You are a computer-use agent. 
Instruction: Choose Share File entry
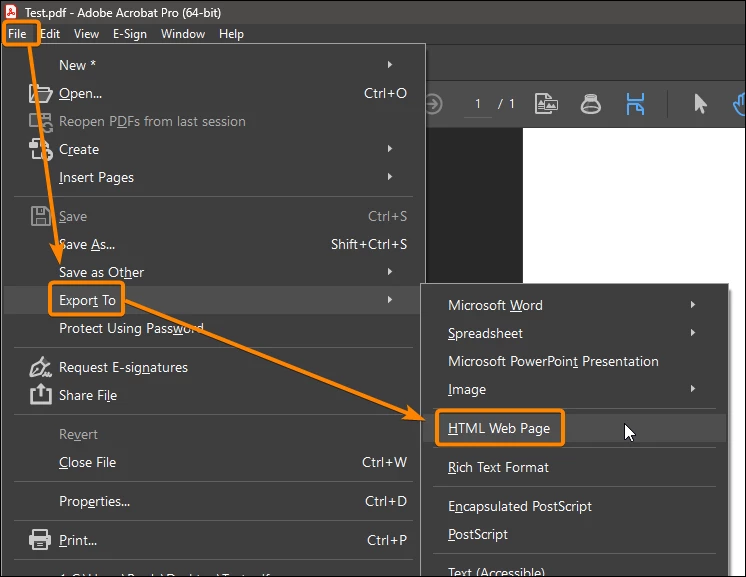click(x=214, y=395)
